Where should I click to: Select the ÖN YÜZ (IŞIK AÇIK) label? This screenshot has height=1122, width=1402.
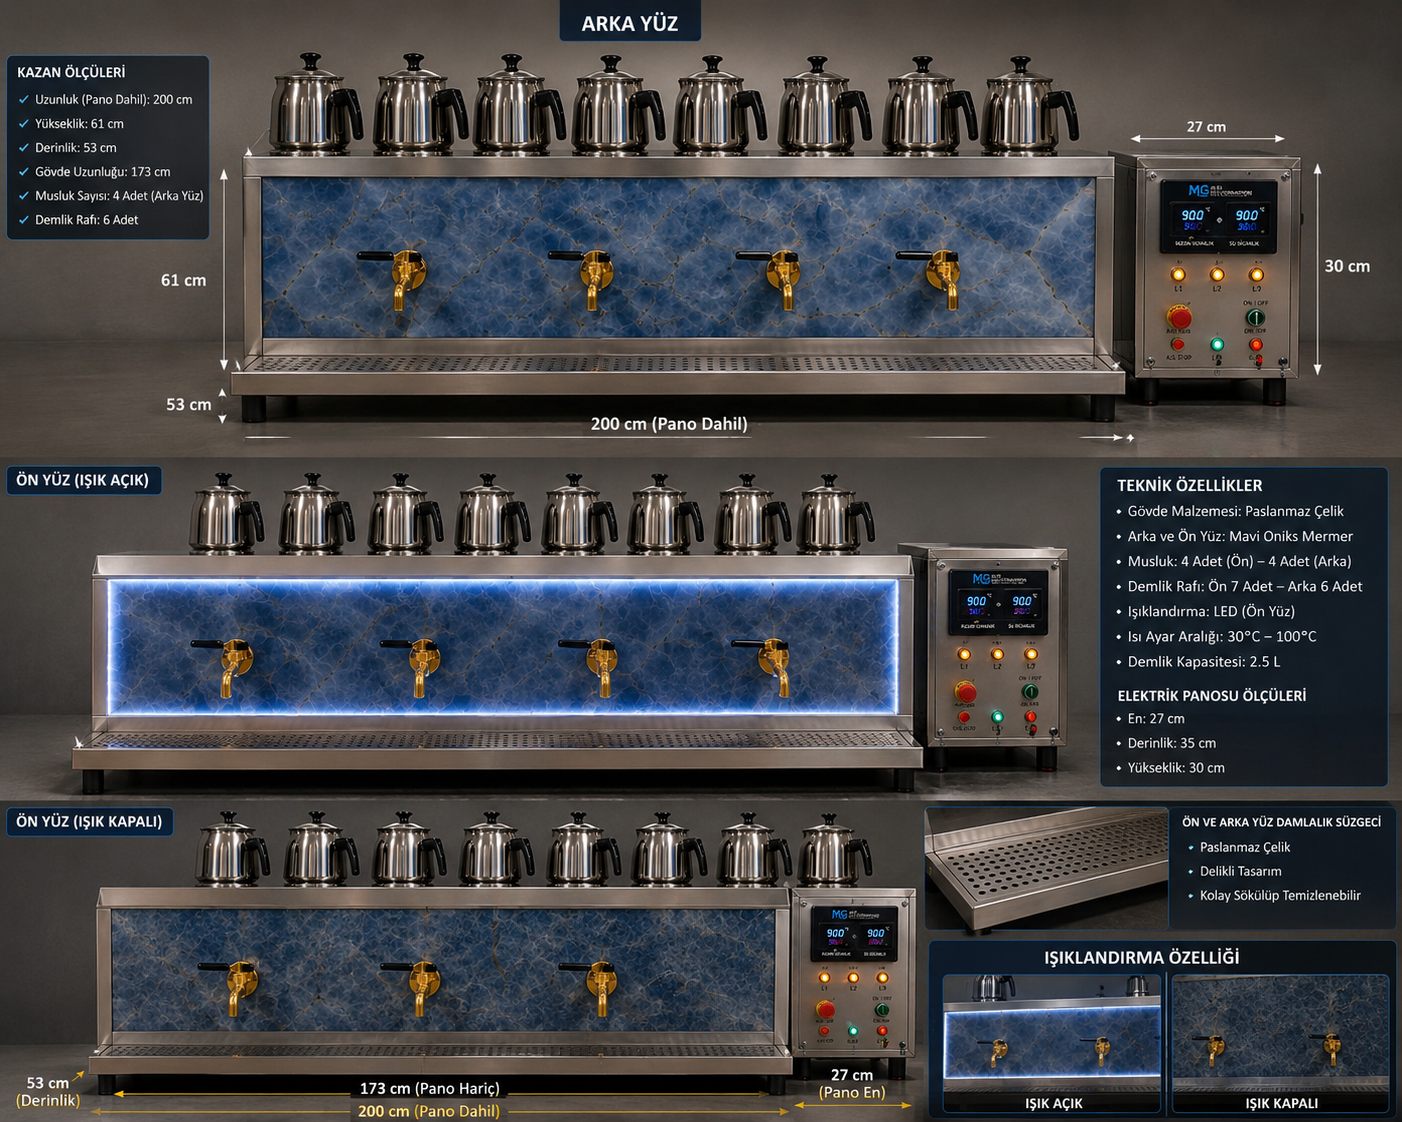pos(83,480)
